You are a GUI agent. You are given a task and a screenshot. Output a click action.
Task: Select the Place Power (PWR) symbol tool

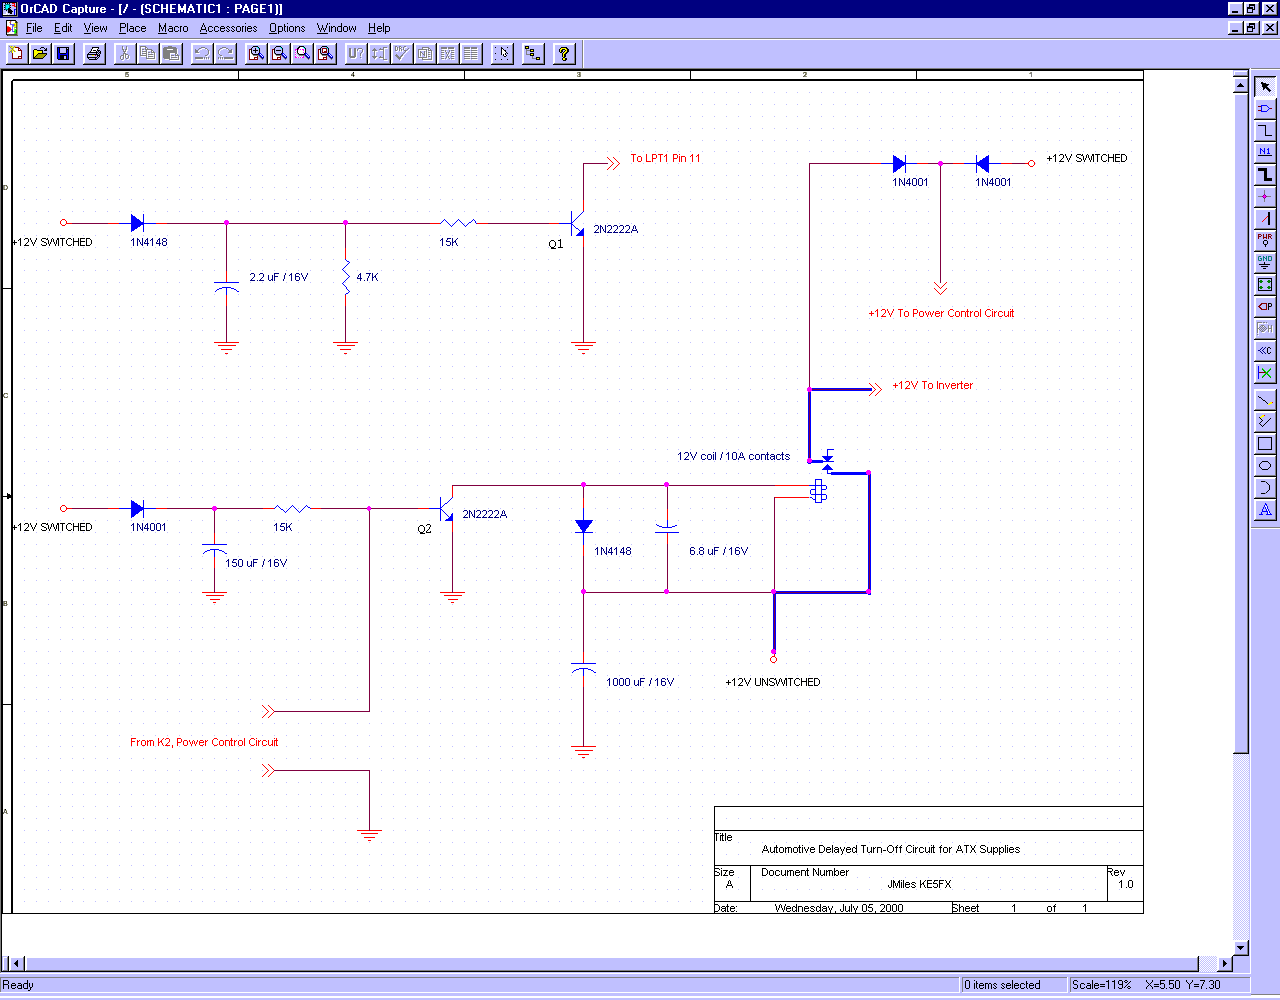coord(1265,240)
